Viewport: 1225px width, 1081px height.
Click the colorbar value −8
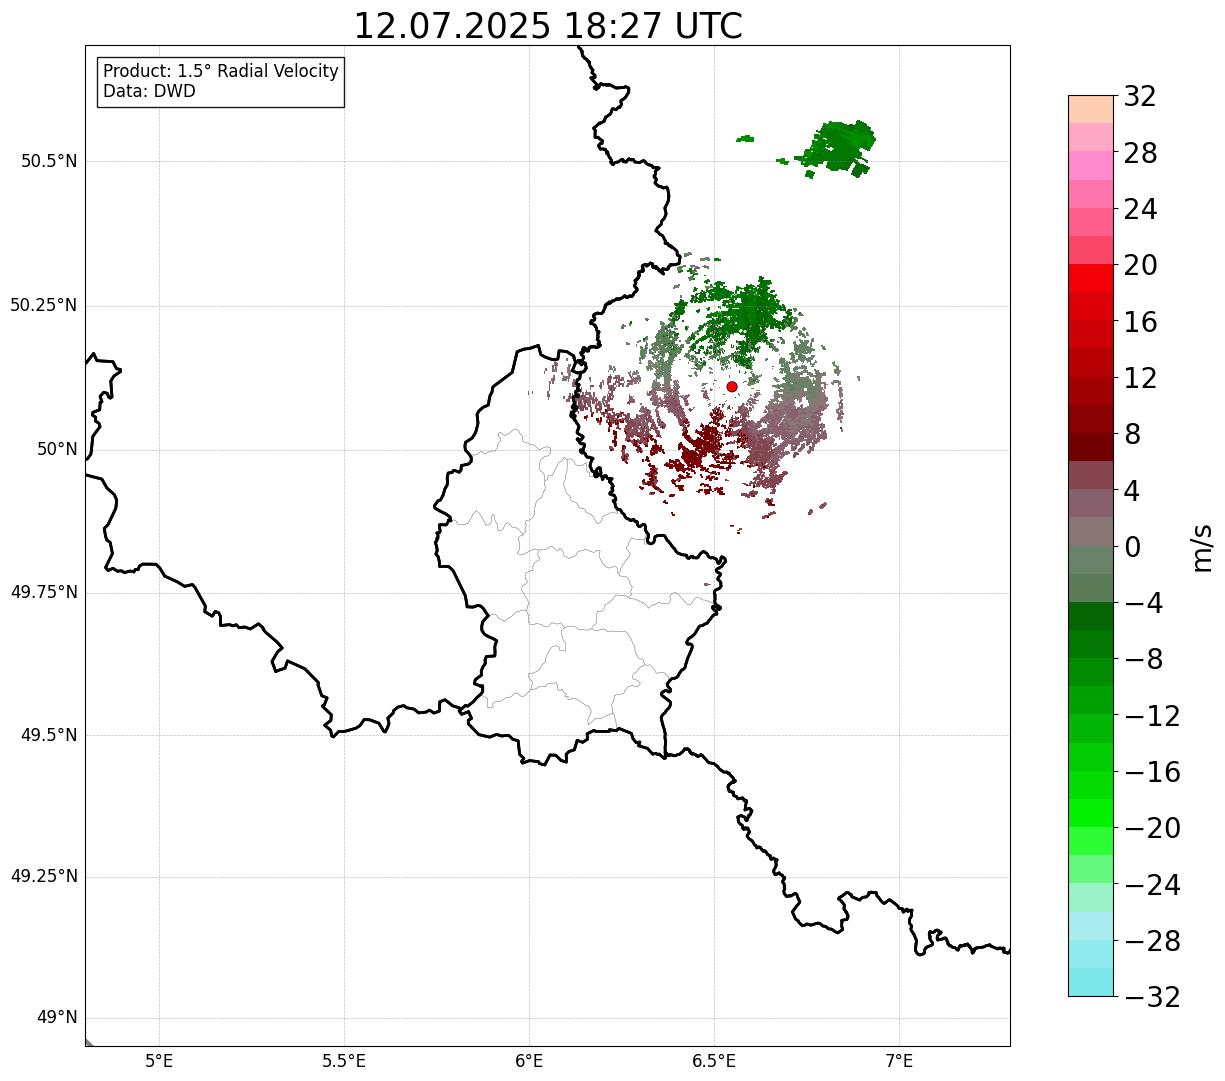[x=1144, y=660]
